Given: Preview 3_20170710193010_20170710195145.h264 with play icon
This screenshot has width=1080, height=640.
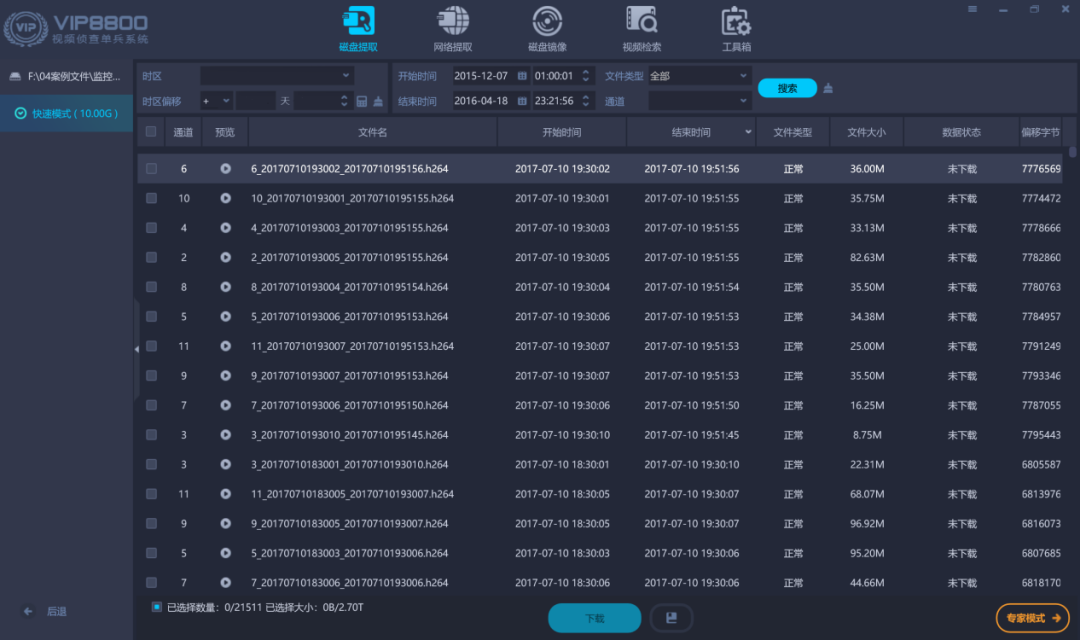Looking at the screenshot, I should tap(225, 435).
